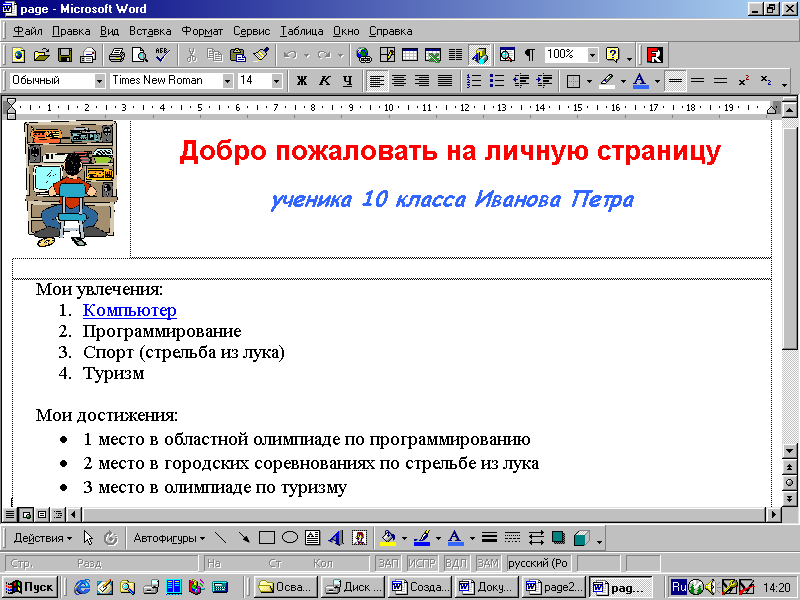Image resolution: width=800 pixels, height=600 pixels.
Task: Select the computer clipart image
Action: (71, 184)
